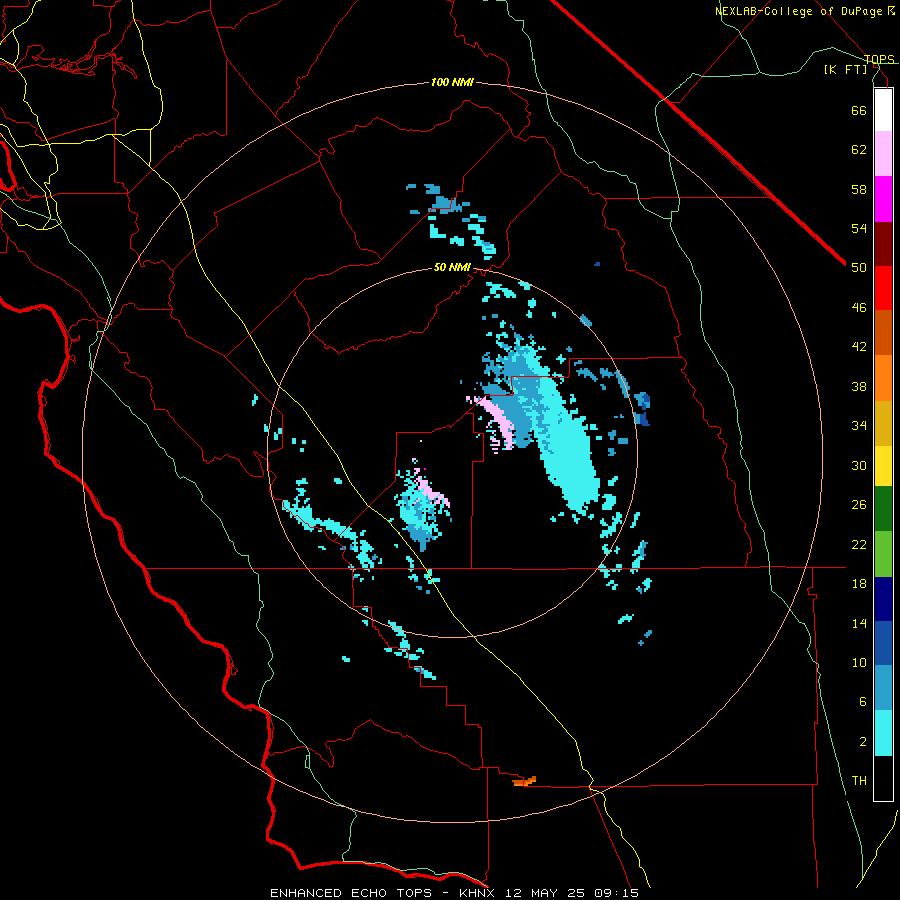The width and height of the screenshot is (900, 900).
Task: Click the navy 18 kft legend swatch
Action: pyautogui.click(x=883, y=599)
